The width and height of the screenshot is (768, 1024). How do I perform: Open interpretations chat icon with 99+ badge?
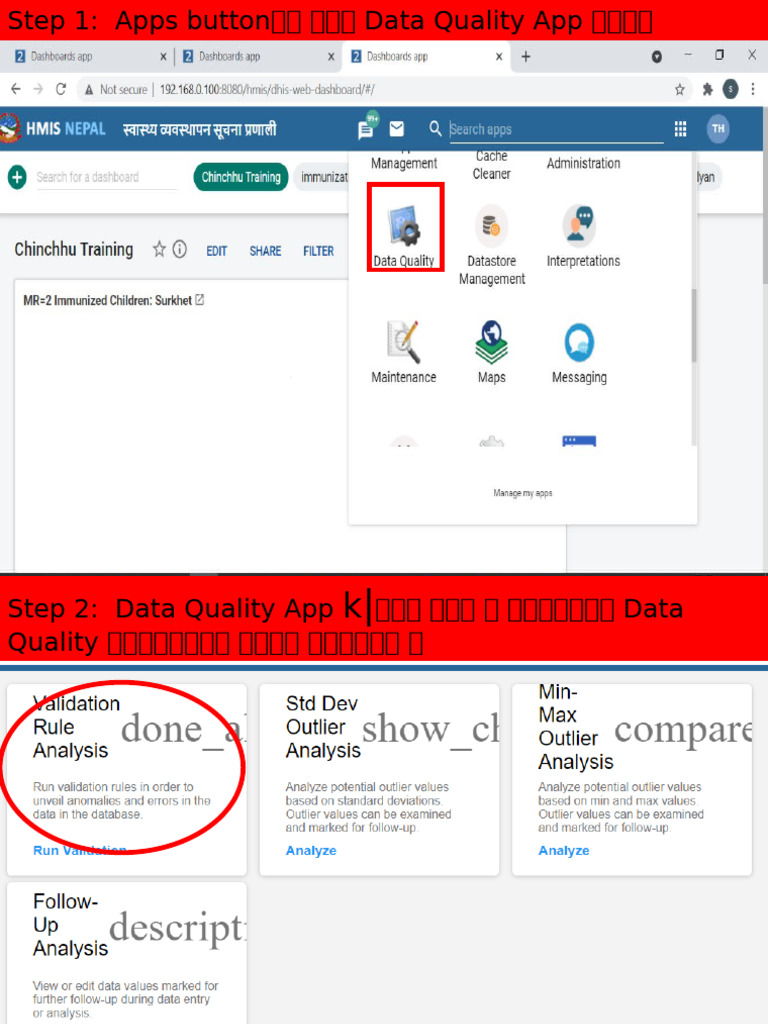click(x=367, y=127)
